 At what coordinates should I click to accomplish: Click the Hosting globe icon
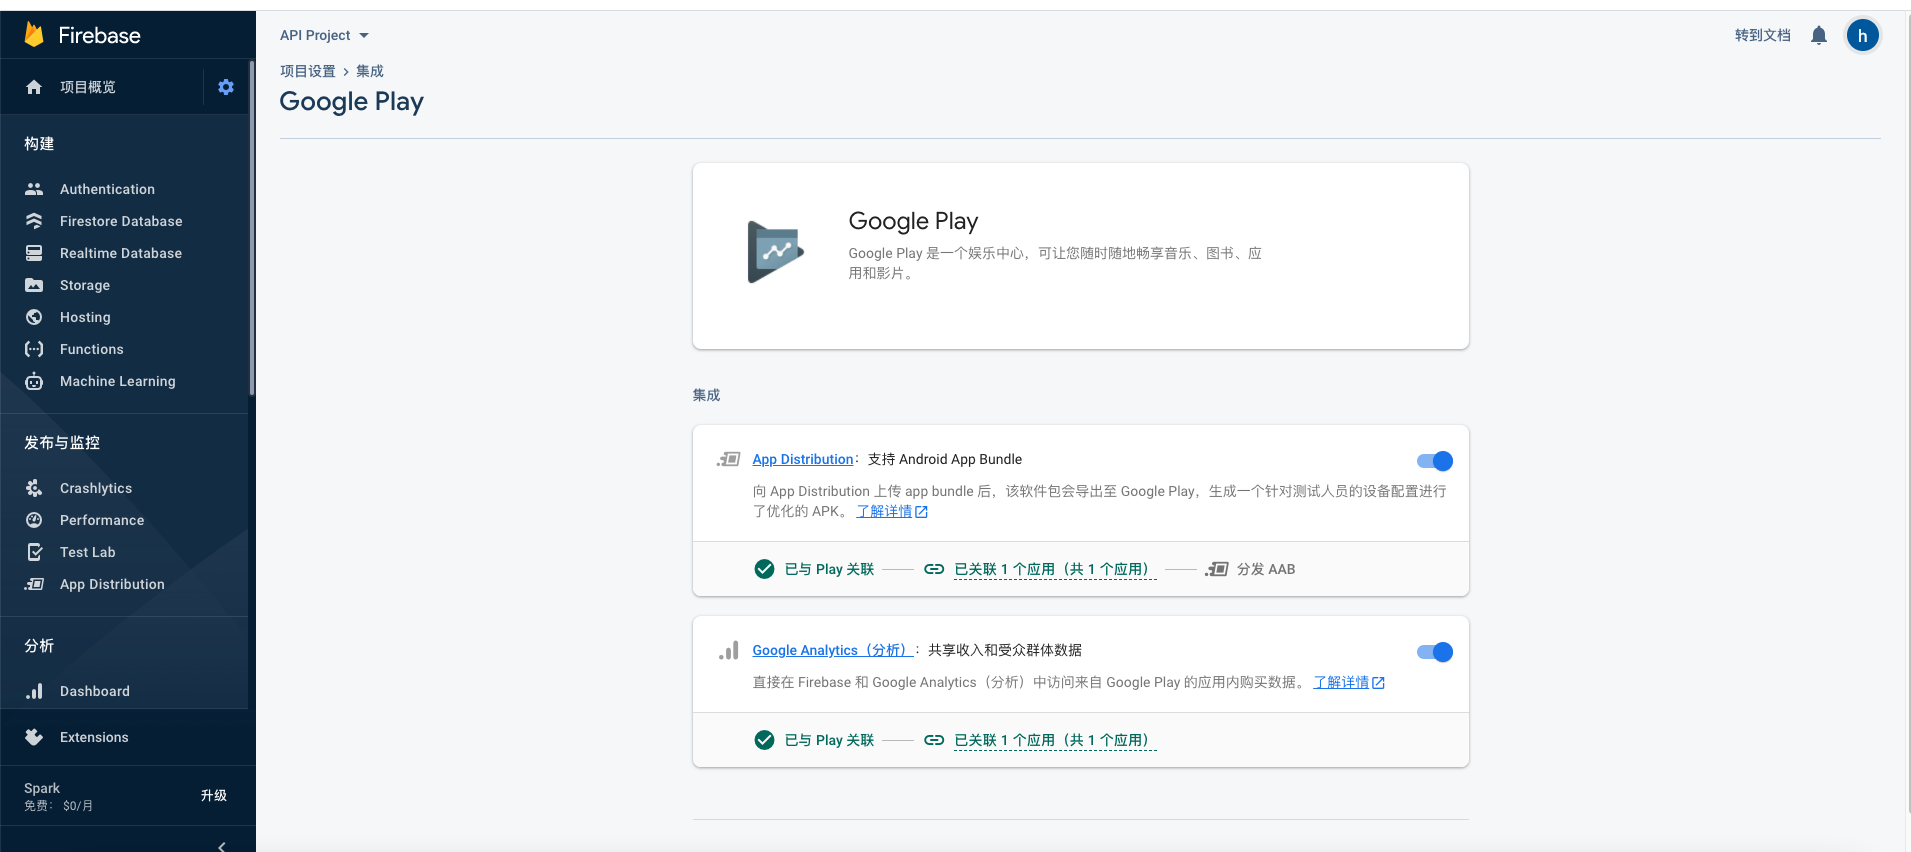(x=34, y=317)
